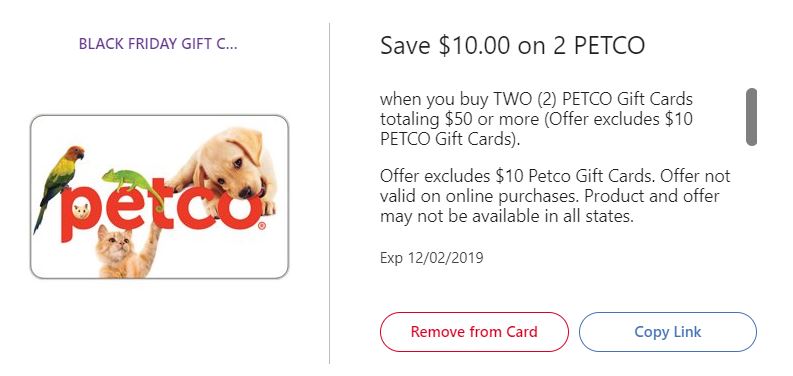Viewport: 793px width, 376px height.
Task: Click the Remove from Card button
Action: point(474,332)
